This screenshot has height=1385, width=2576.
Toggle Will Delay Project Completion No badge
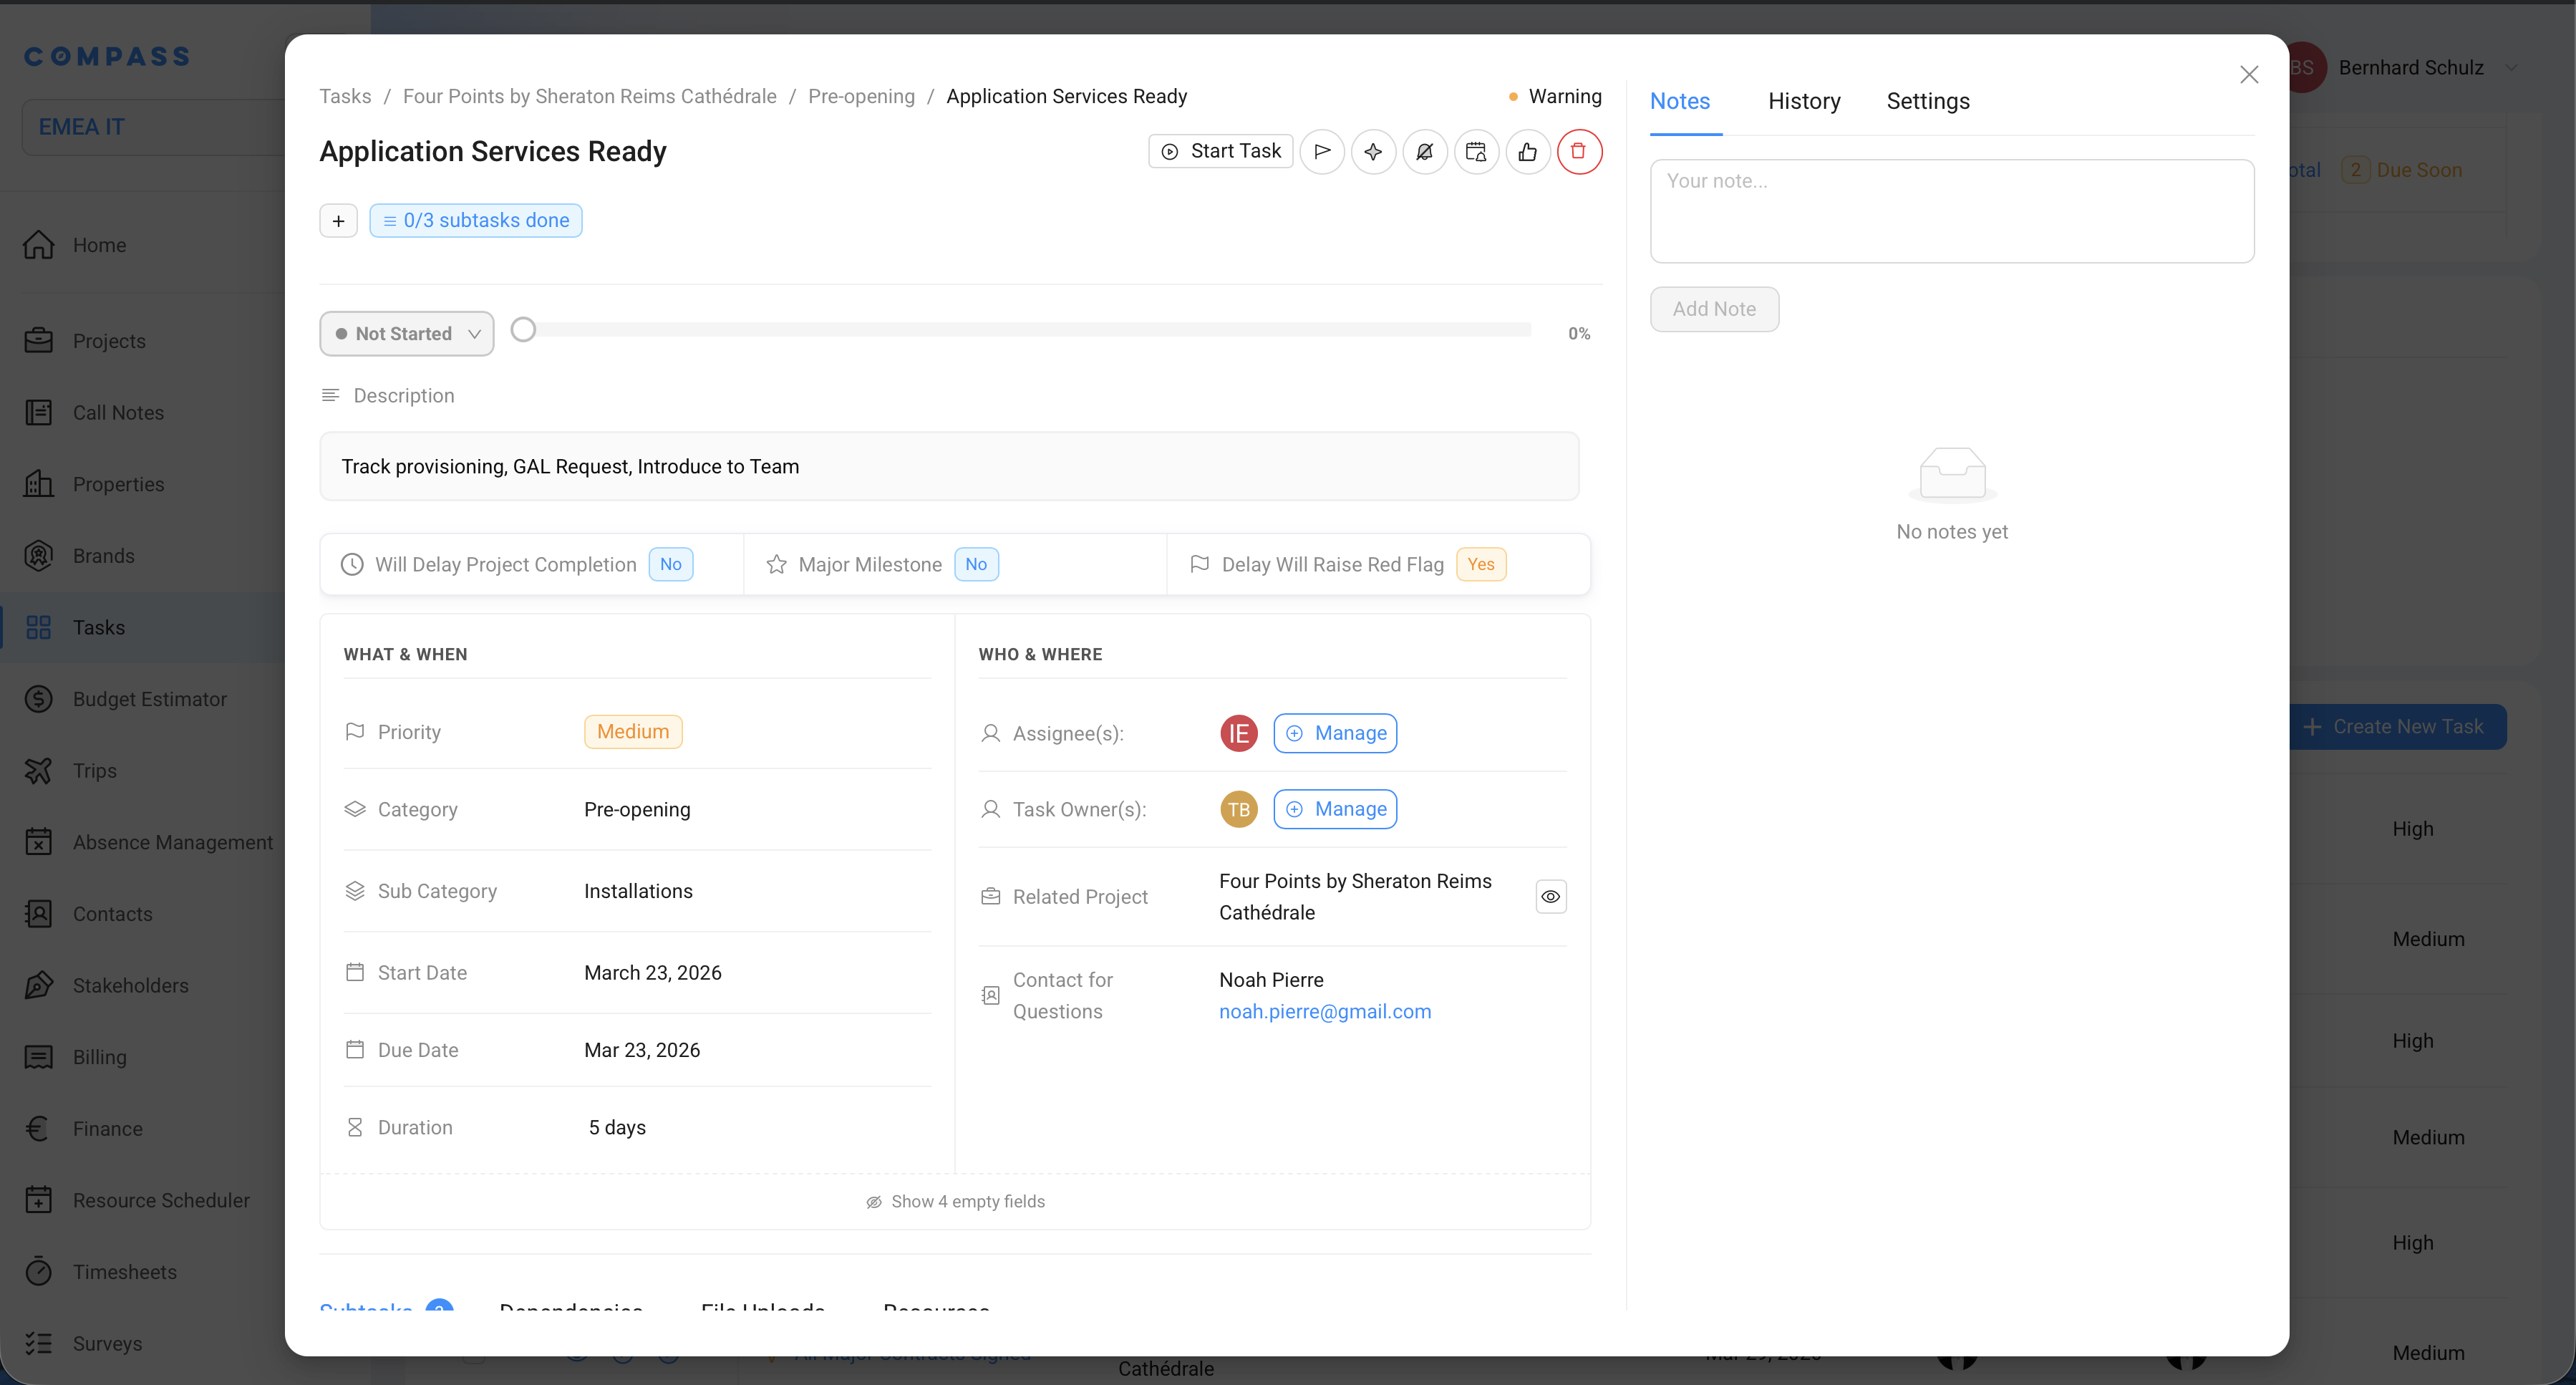coord(670,565)
